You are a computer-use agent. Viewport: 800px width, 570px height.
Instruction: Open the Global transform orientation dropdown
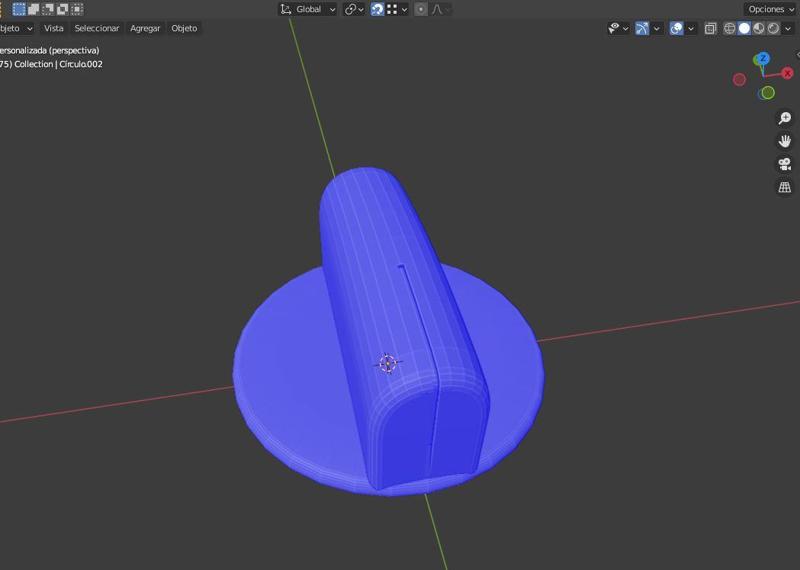coord(308,9)
